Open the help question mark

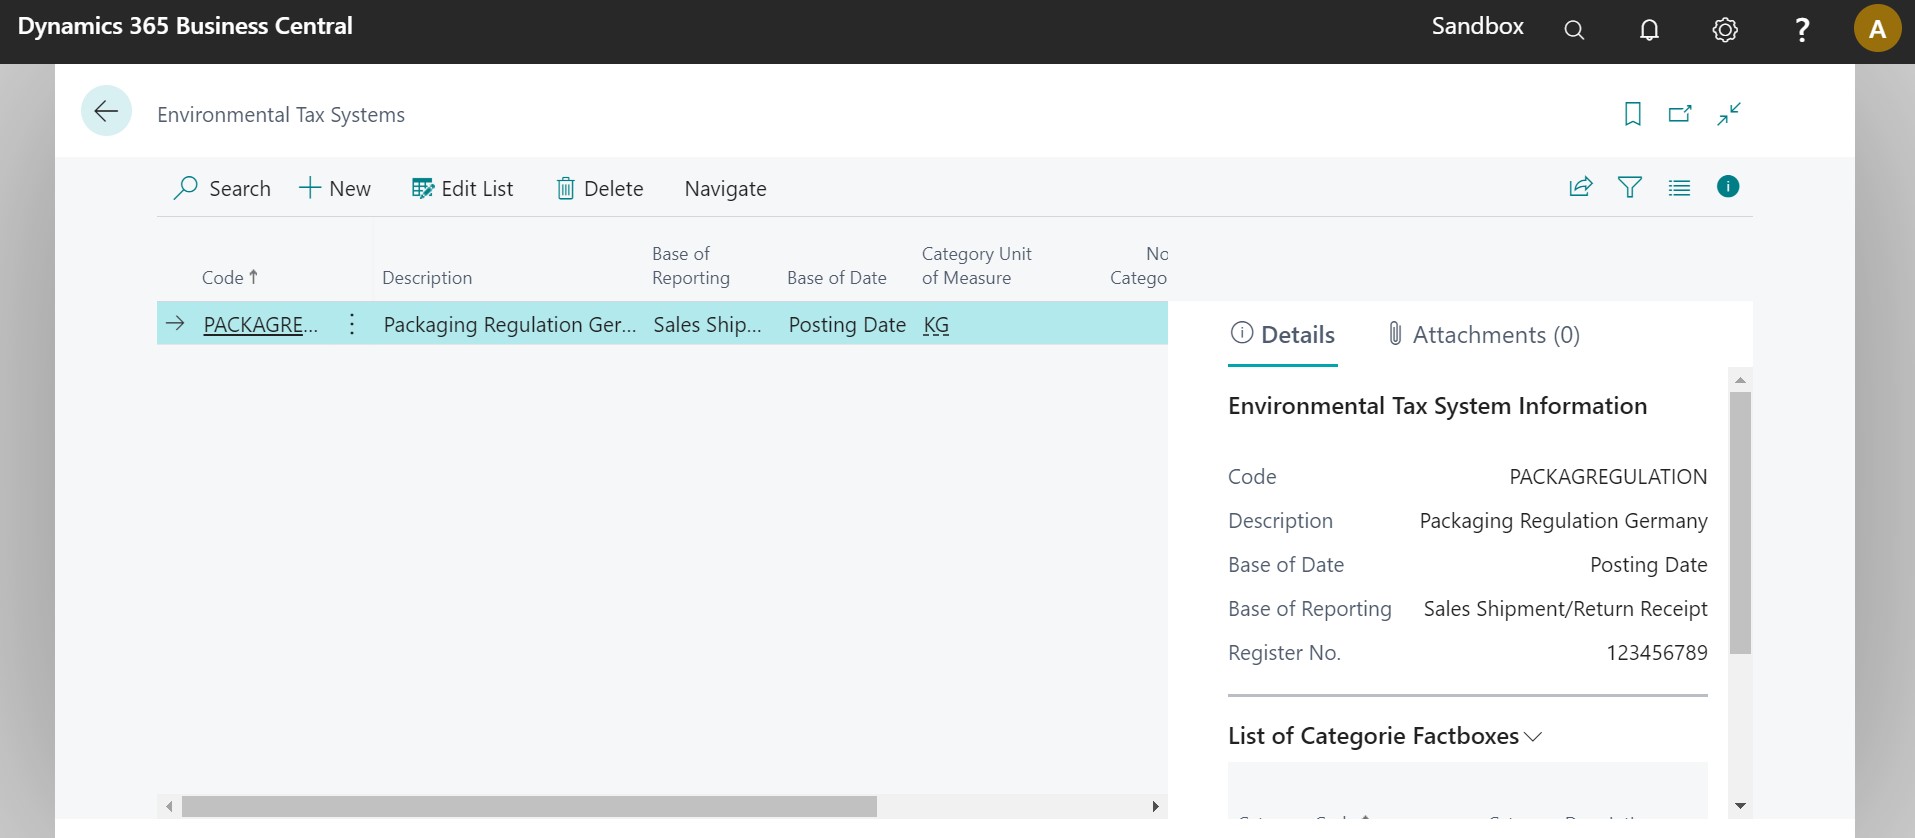tap(1801, 30)
